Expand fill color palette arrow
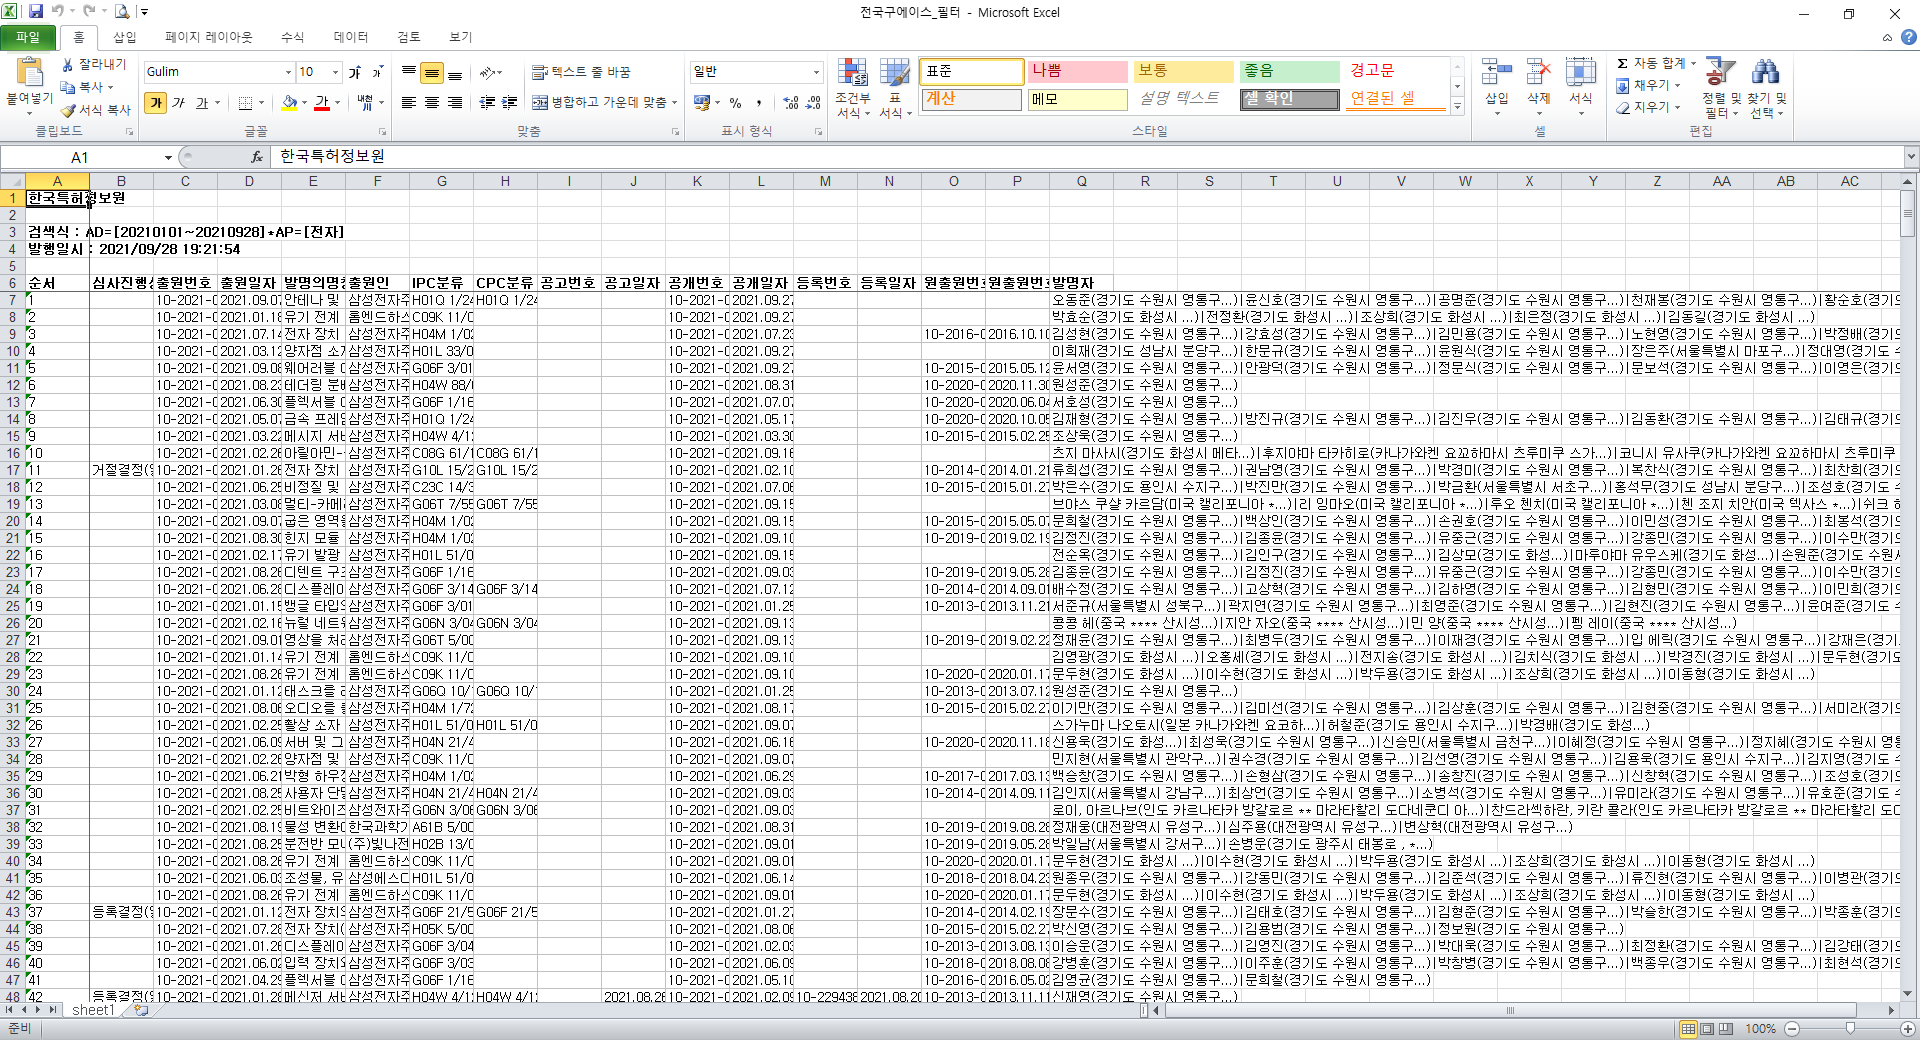1920x1040 pixels. (304, 103)
